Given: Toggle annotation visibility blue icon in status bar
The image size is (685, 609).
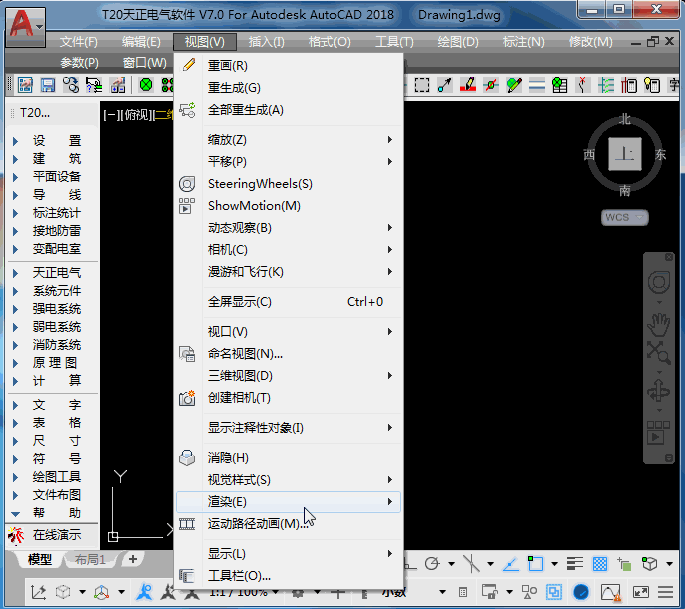Looking at the screenshot, I should (x=144, y=592).
